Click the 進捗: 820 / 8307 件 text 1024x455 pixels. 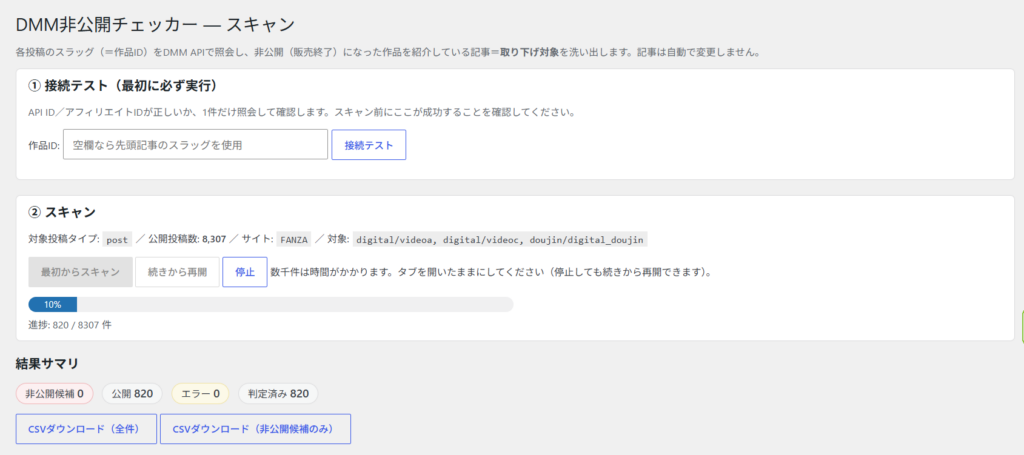(x=70, y=324)
